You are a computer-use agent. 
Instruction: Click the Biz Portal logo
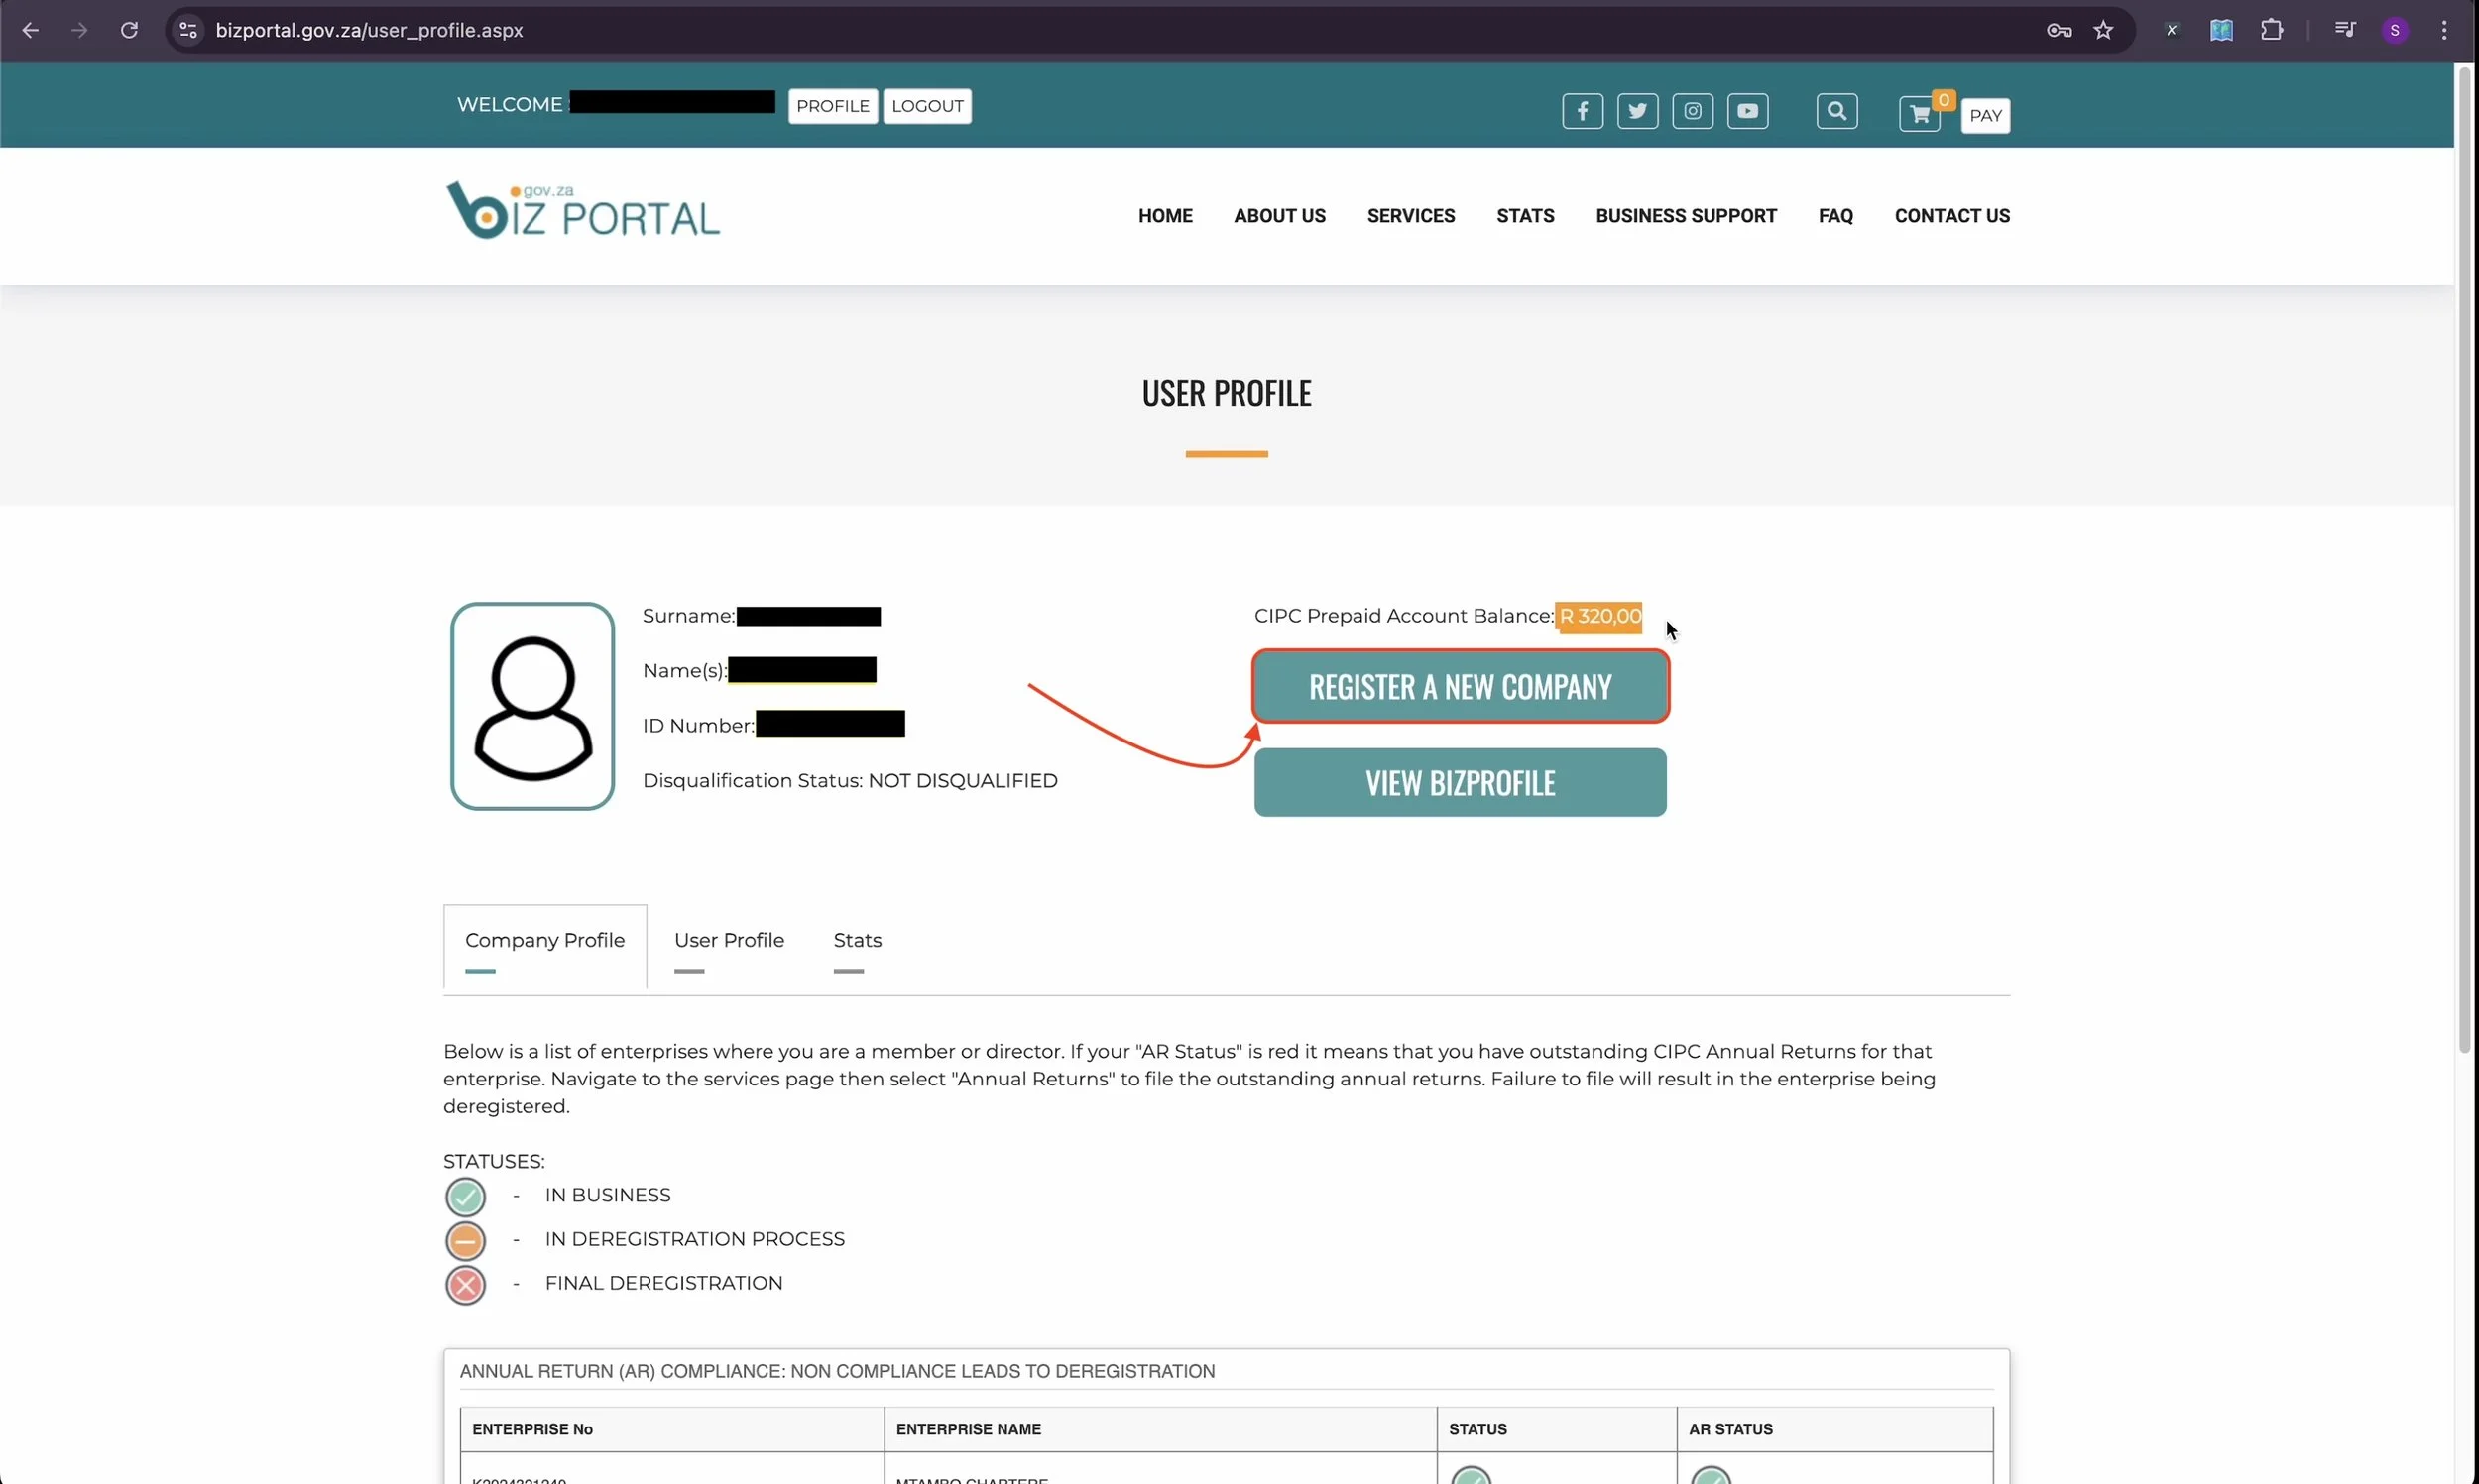[x=583, y=211]
